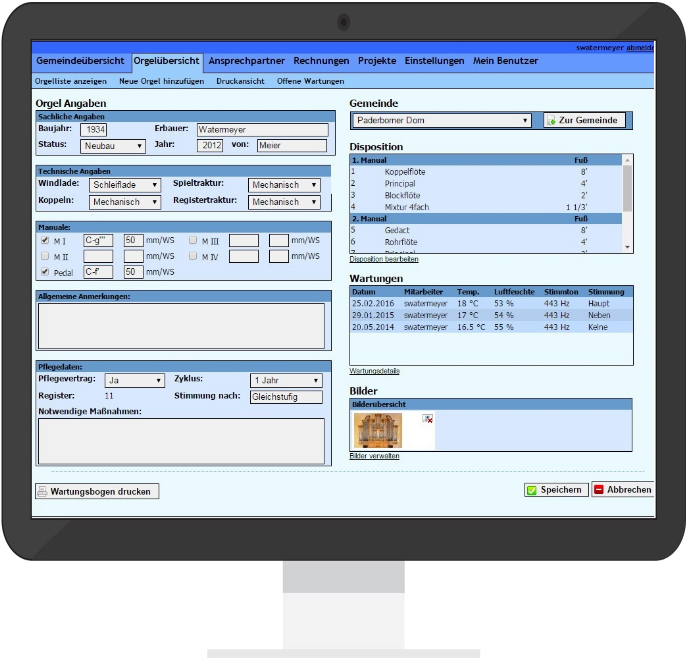Image resolution: width=689 pixels, height=659 pixels.
Task: Click the red Abbrechen icon
Action: point(598,490)
